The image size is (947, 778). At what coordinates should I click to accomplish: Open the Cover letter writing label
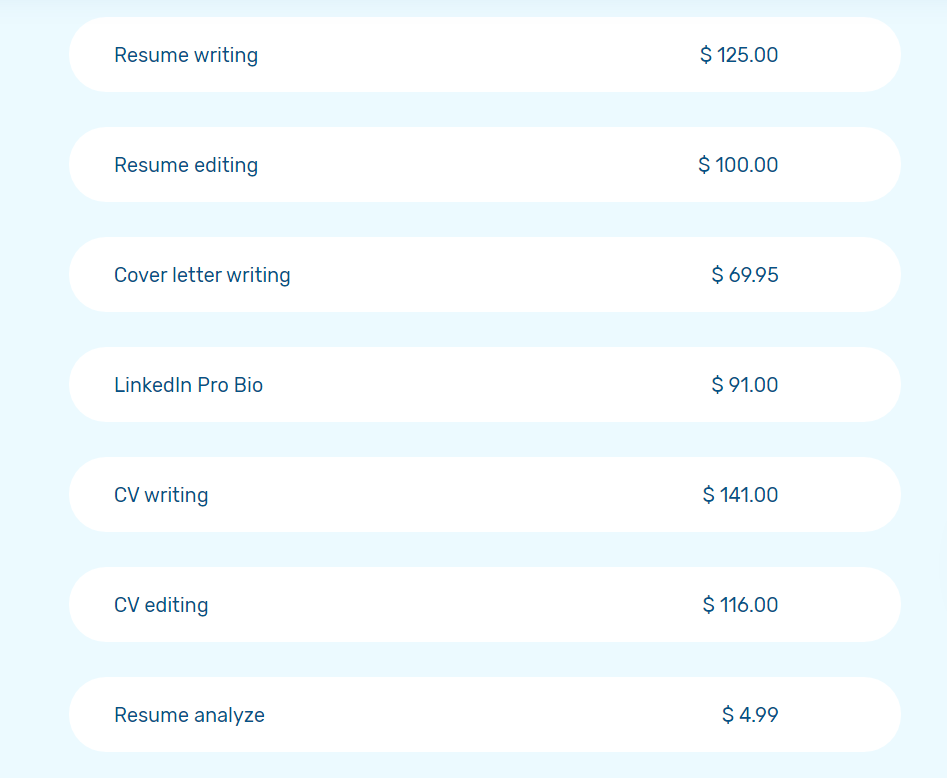click(202, 275)
